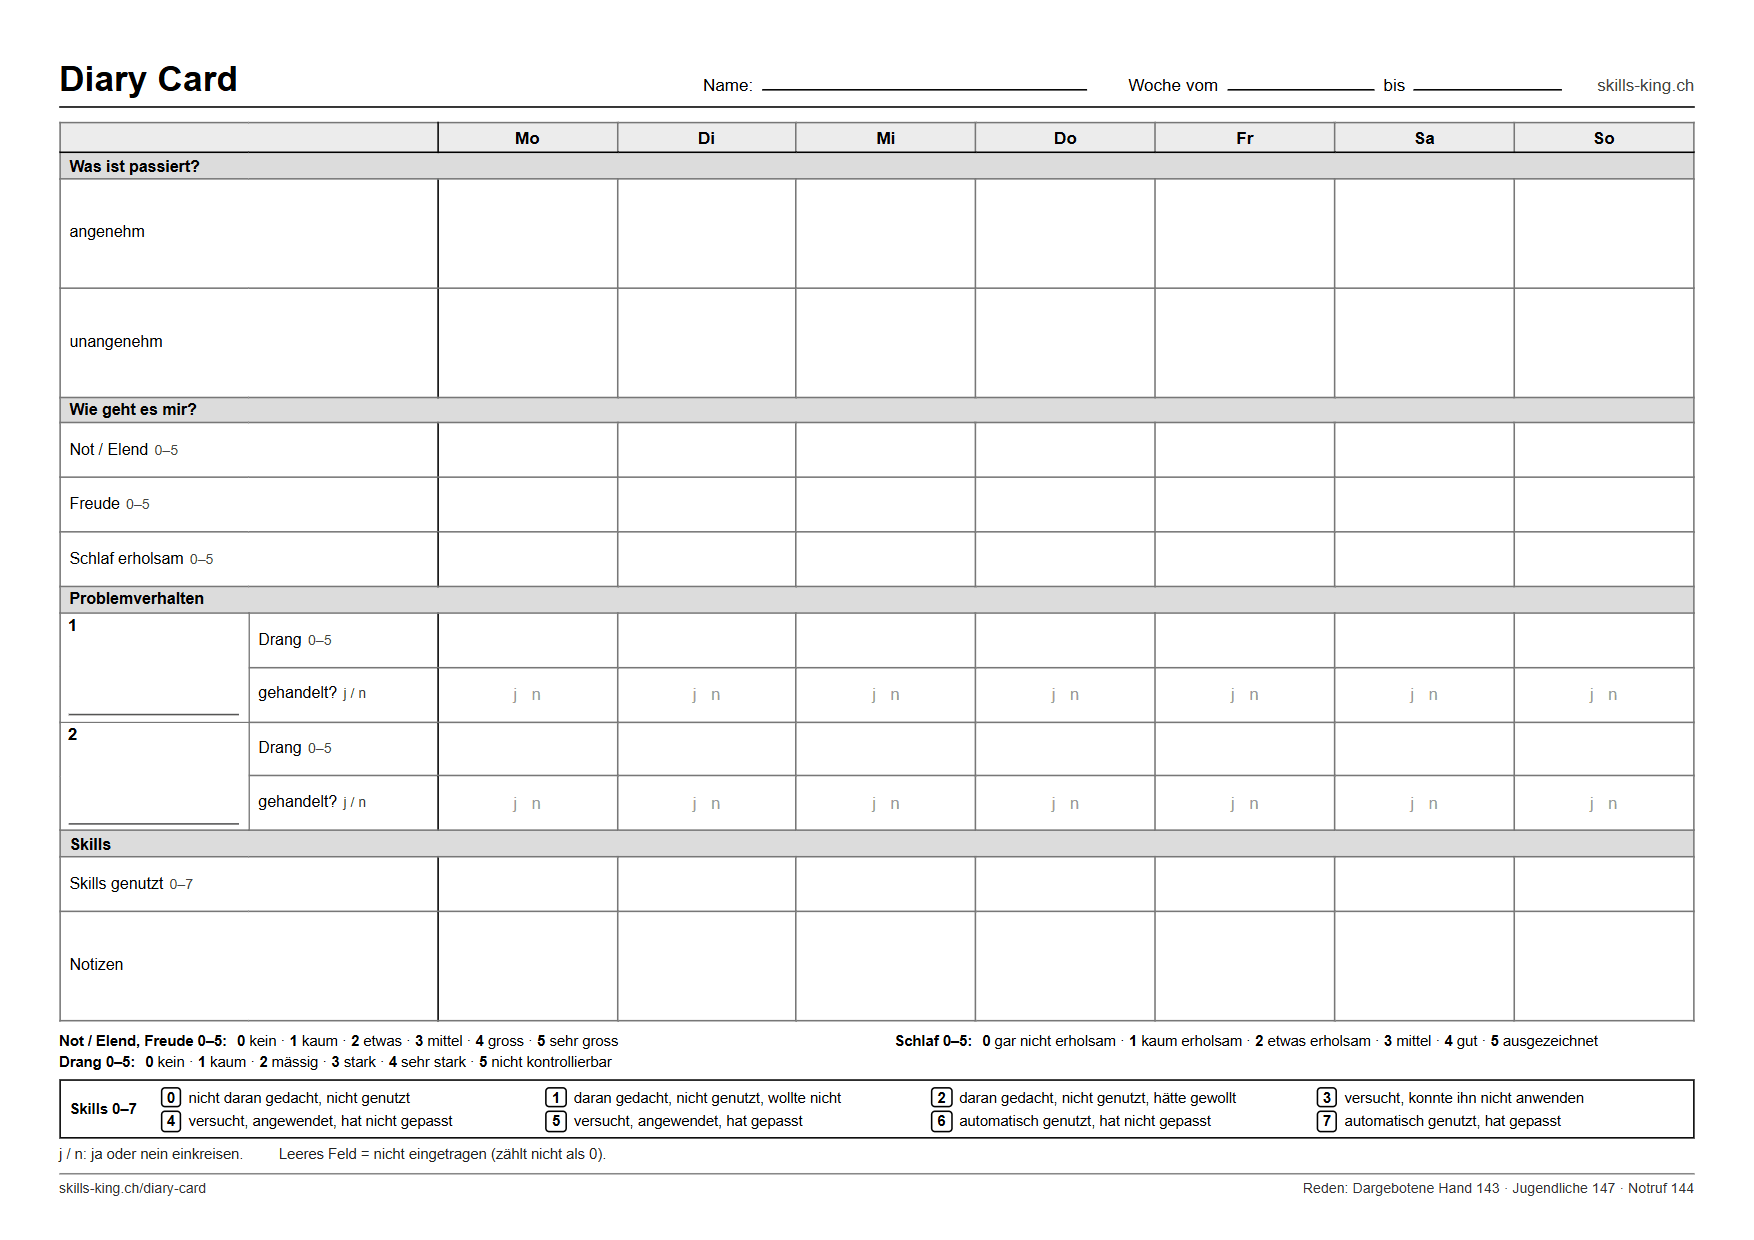Click the behaviour 2 'Drang' cell for Mo
The image size is (1754, 1240).
point(527,748)
